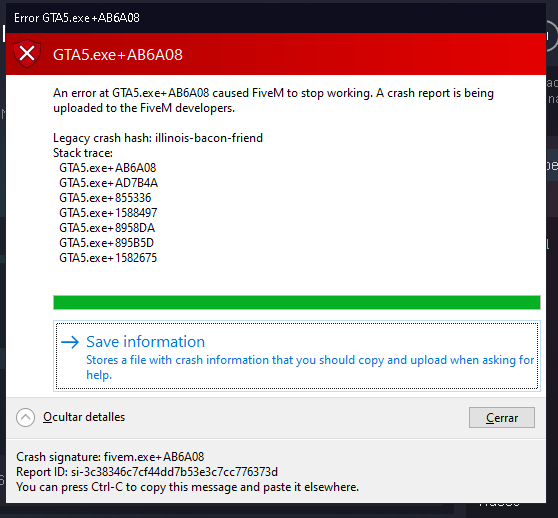Click the Ocultar detalles label

84,417
